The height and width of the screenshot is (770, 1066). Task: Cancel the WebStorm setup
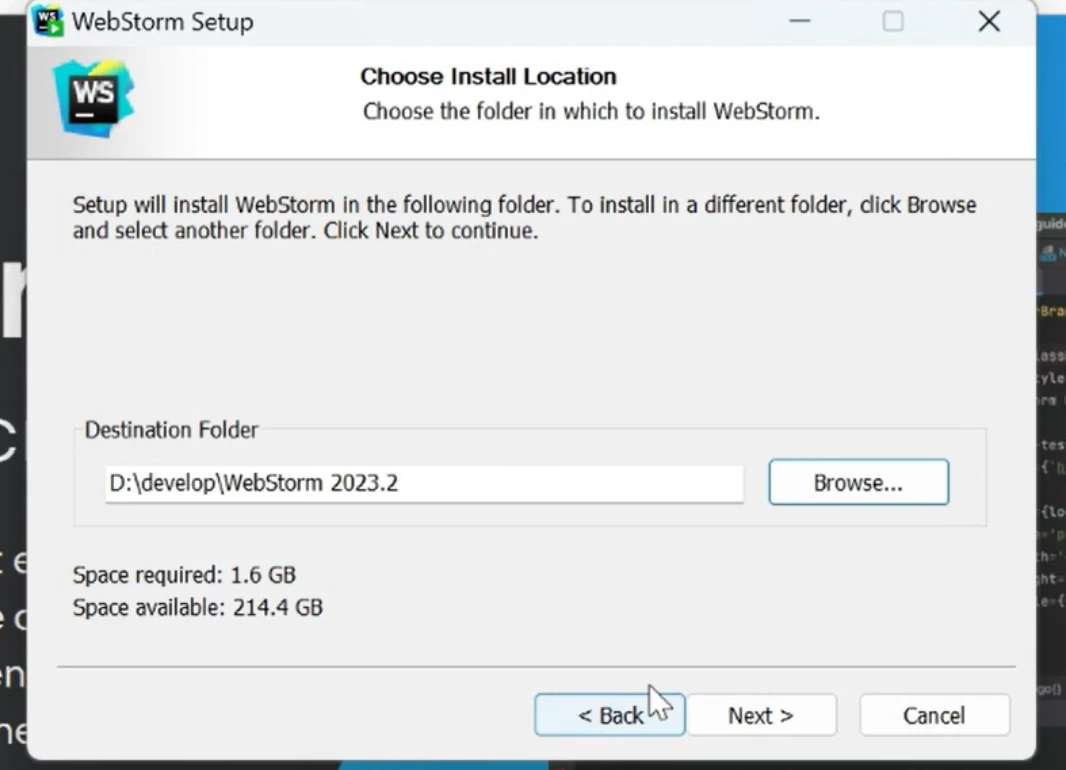(x=934, y=715)
